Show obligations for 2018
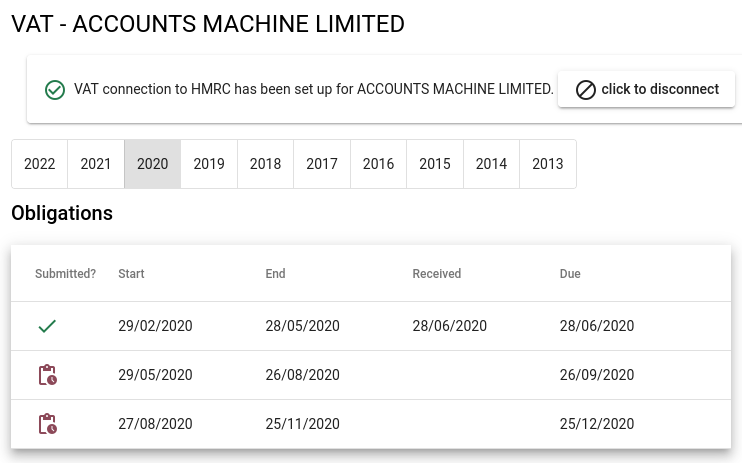The width and height of the screenshot is (742, 463). tap(265, 164)
